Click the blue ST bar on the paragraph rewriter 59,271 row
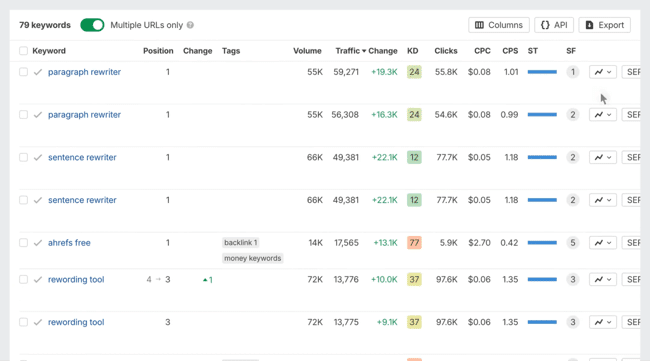Image resolution: width=650 pixels, height=361 pixels. click(x=542, y=72)
